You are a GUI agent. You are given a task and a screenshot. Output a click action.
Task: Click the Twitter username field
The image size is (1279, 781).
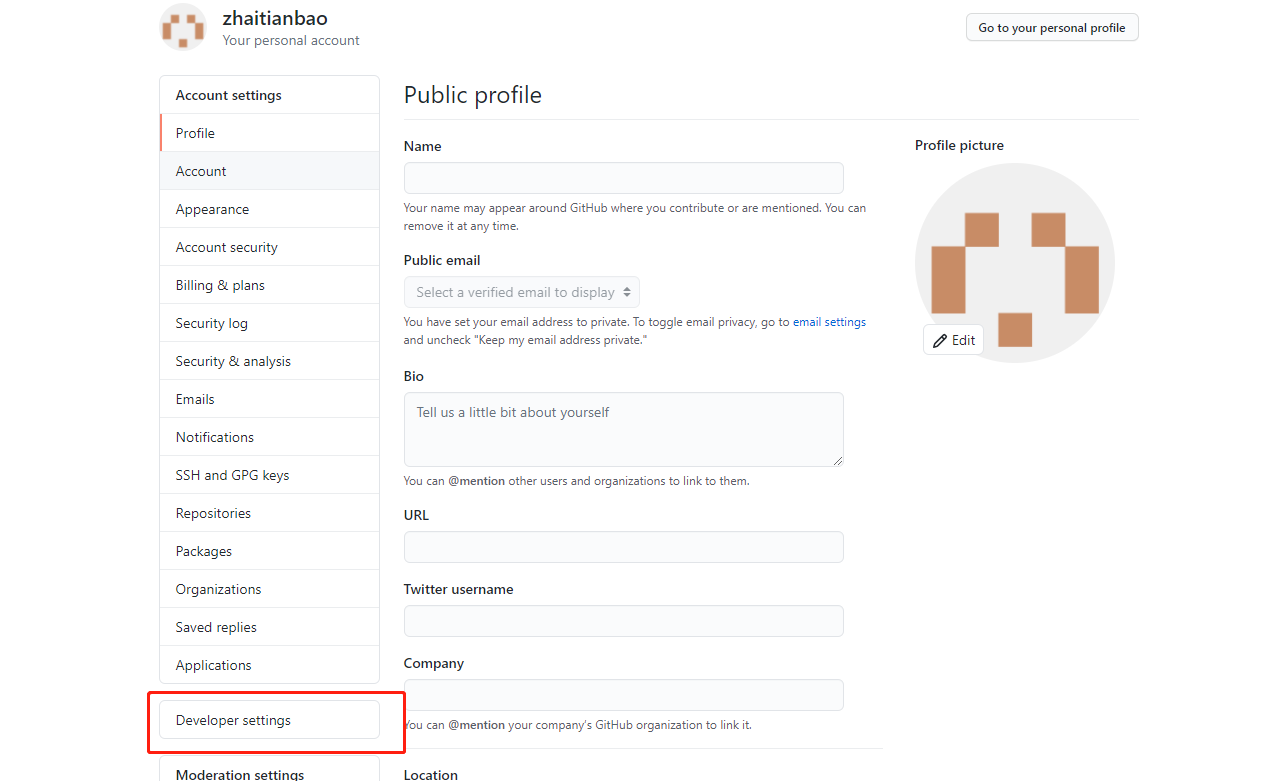[x=623, y=620]
